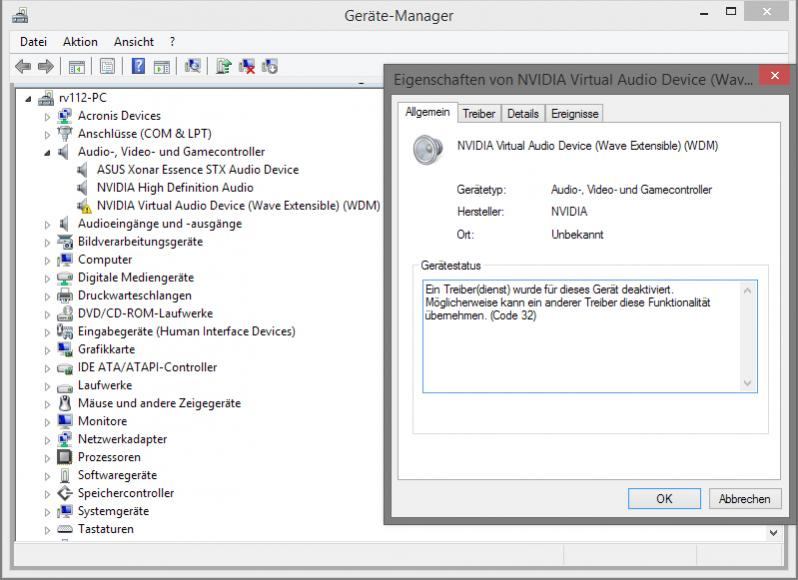
Task: Click the Abbrechen button
Action: tap(744, 498)
